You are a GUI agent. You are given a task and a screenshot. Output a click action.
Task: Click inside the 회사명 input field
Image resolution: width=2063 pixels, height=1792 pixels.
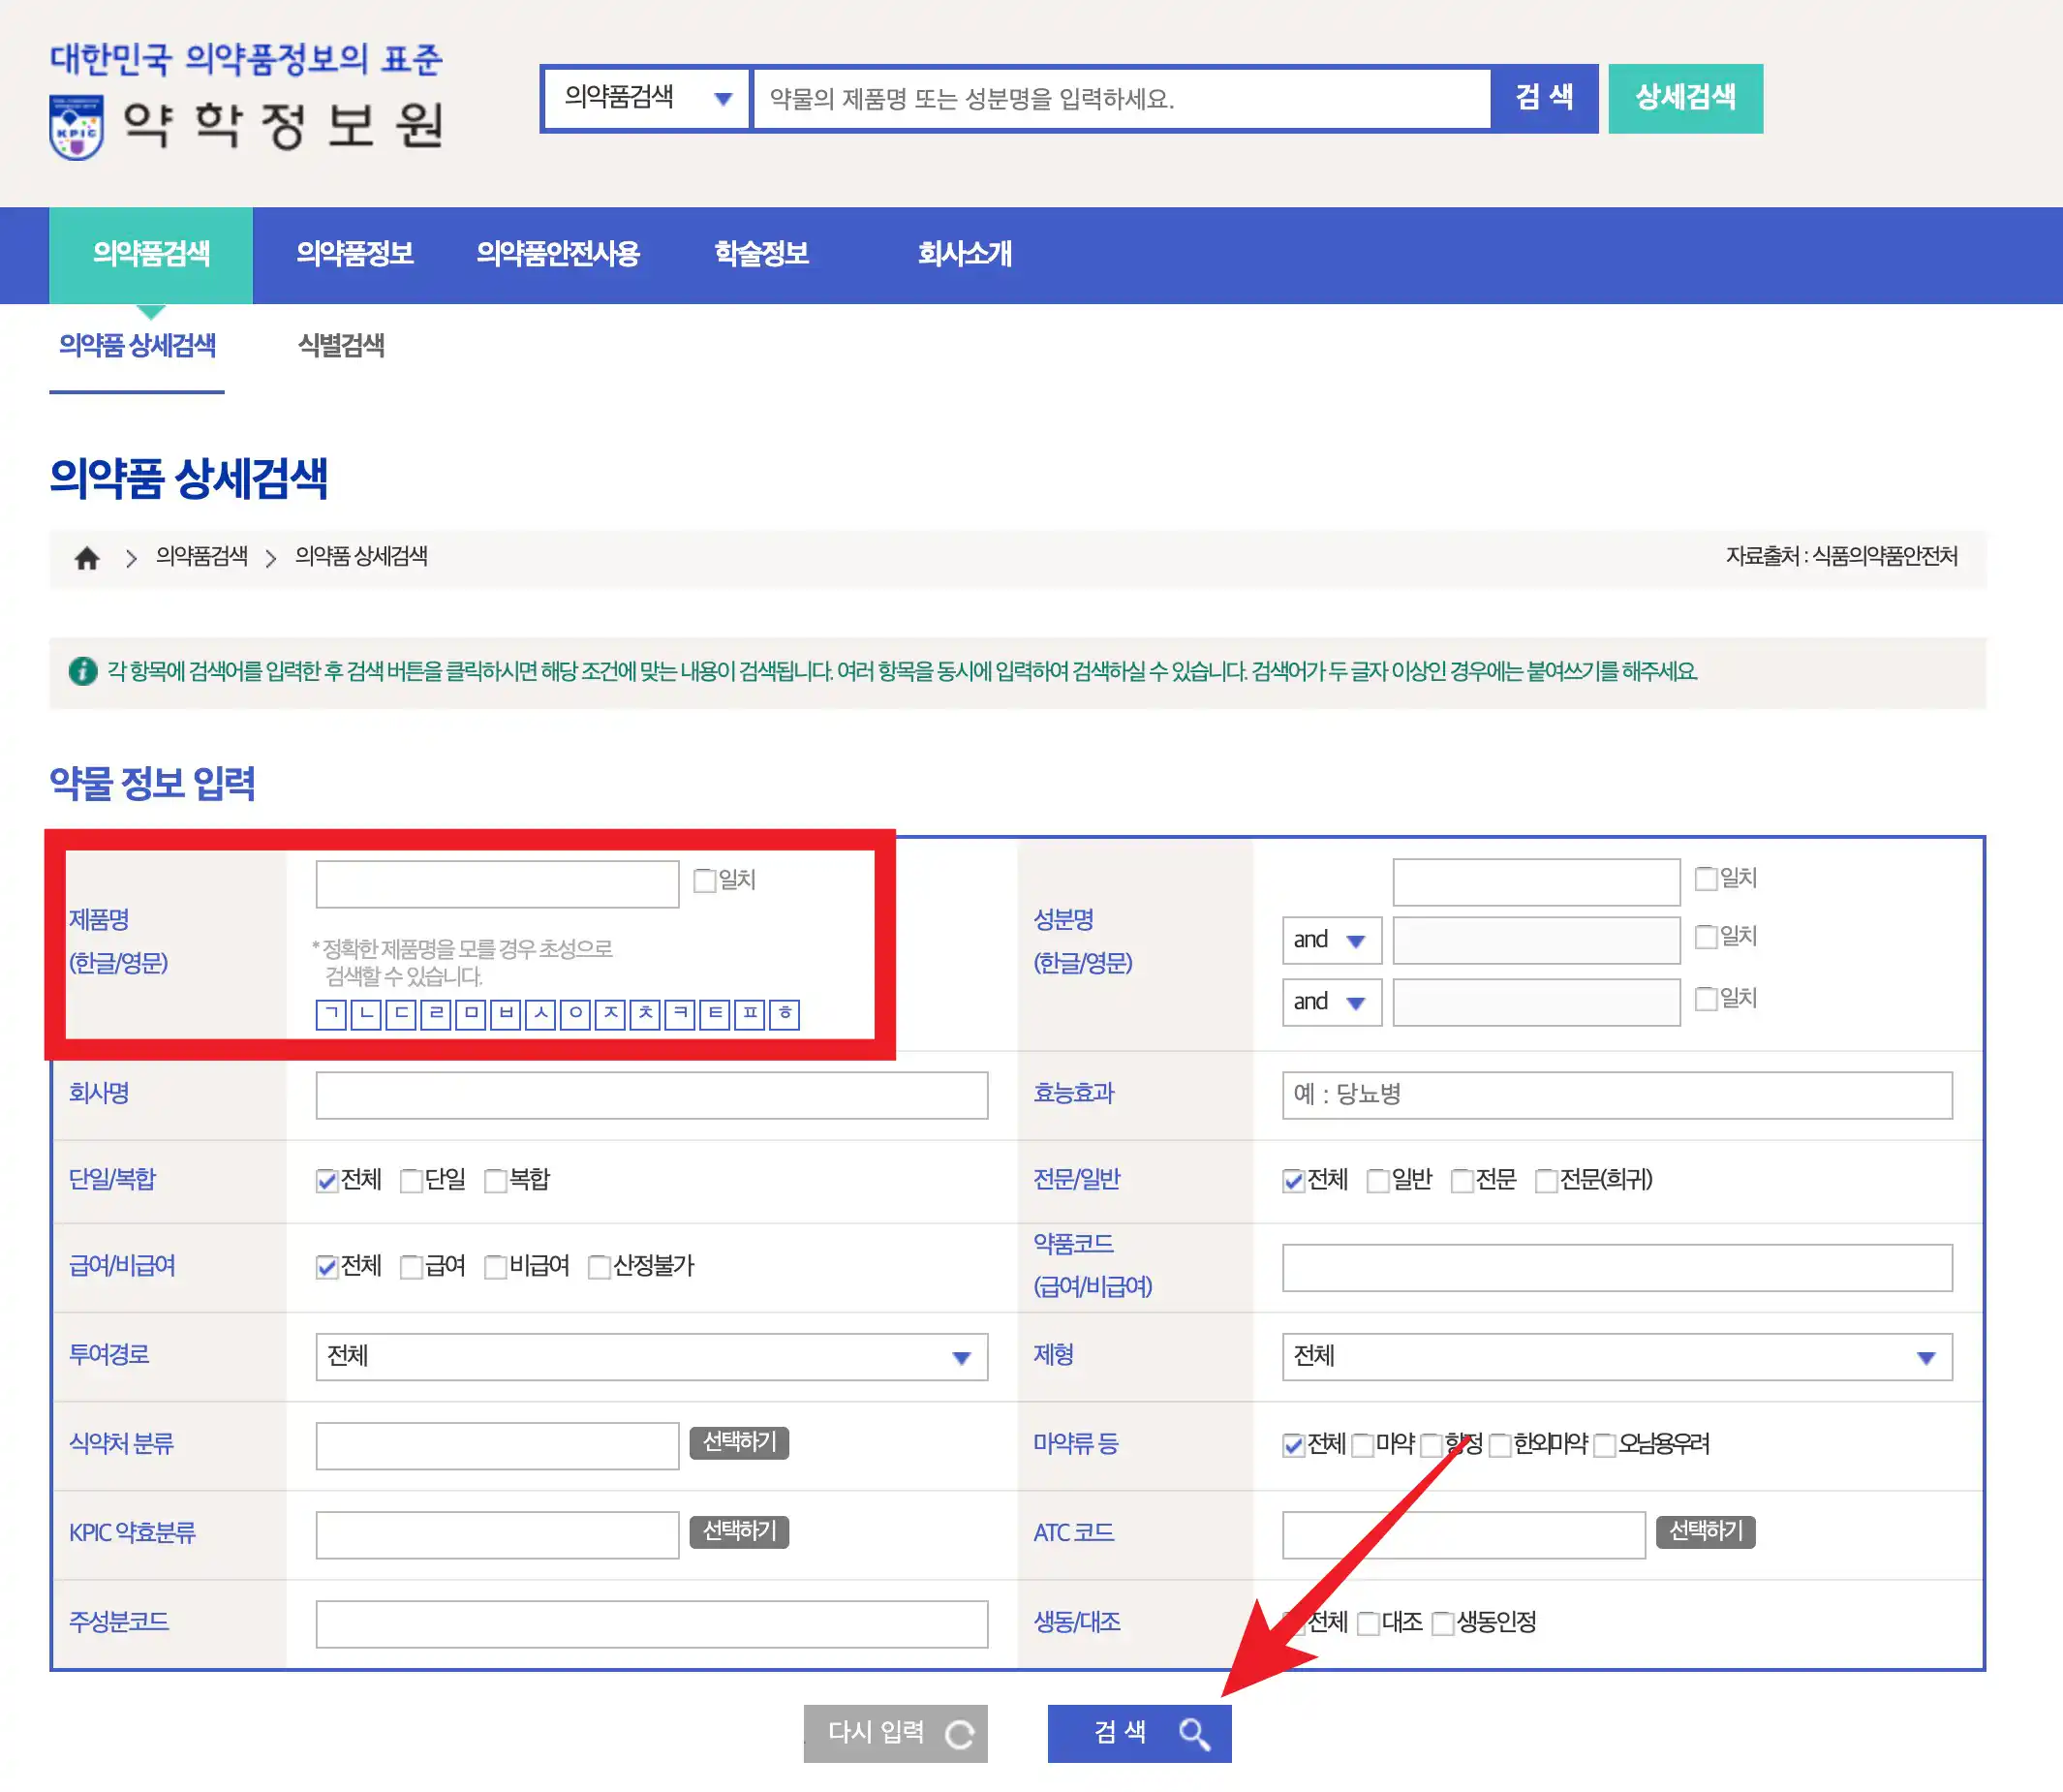click(x=650, y=1095)
